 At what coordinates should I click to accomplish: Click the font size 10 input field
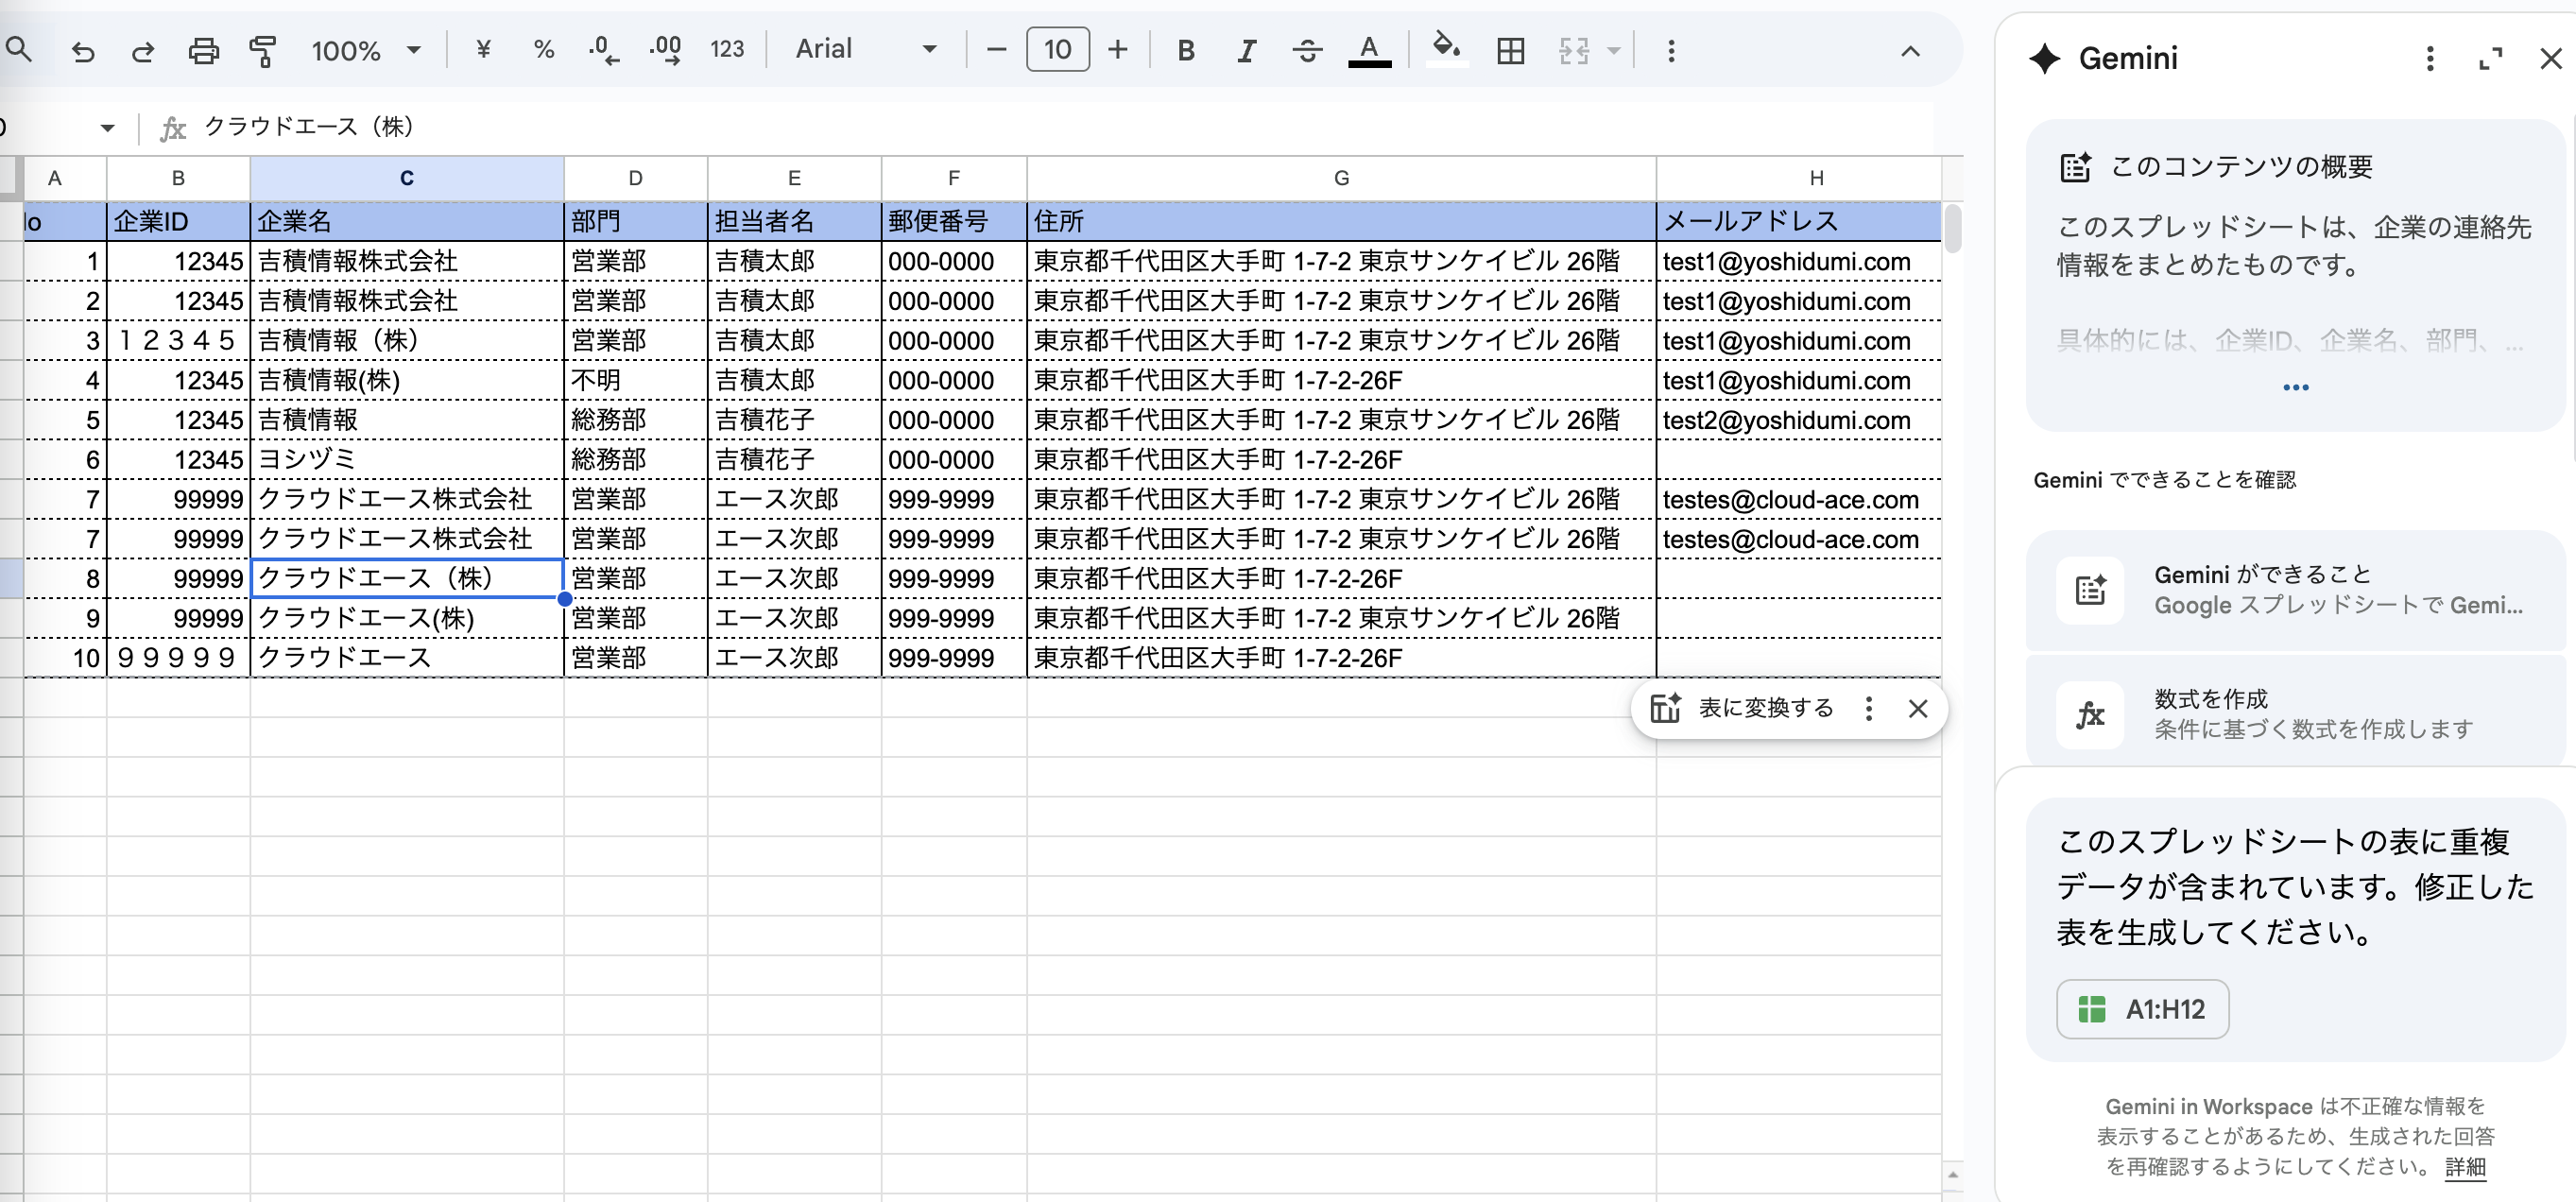[x=1057, y=49]
